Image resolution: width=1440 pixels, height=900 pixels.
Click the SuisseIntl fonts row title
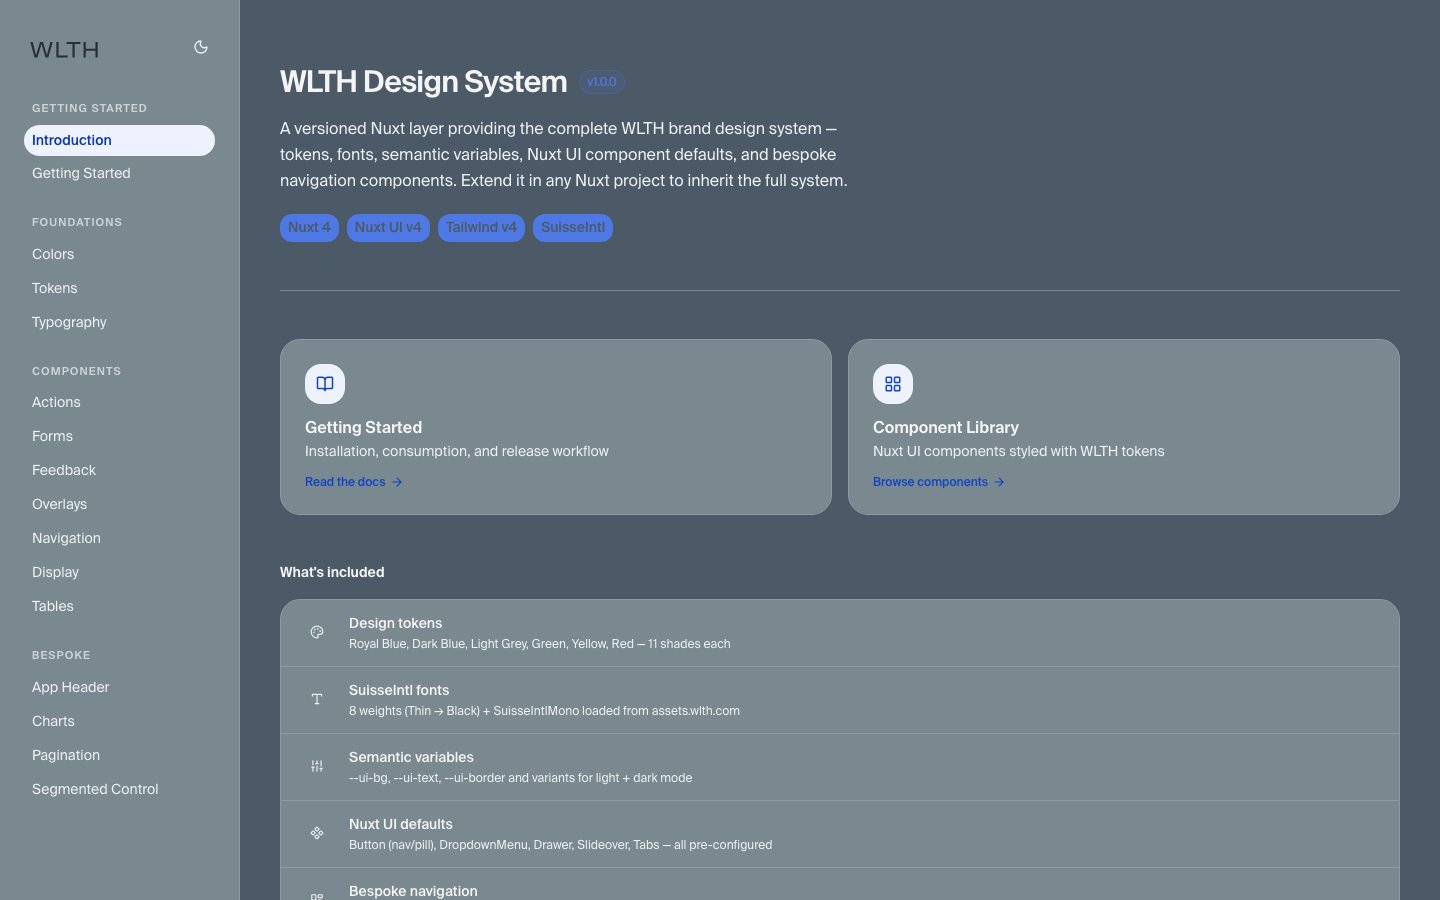point(399,690)
